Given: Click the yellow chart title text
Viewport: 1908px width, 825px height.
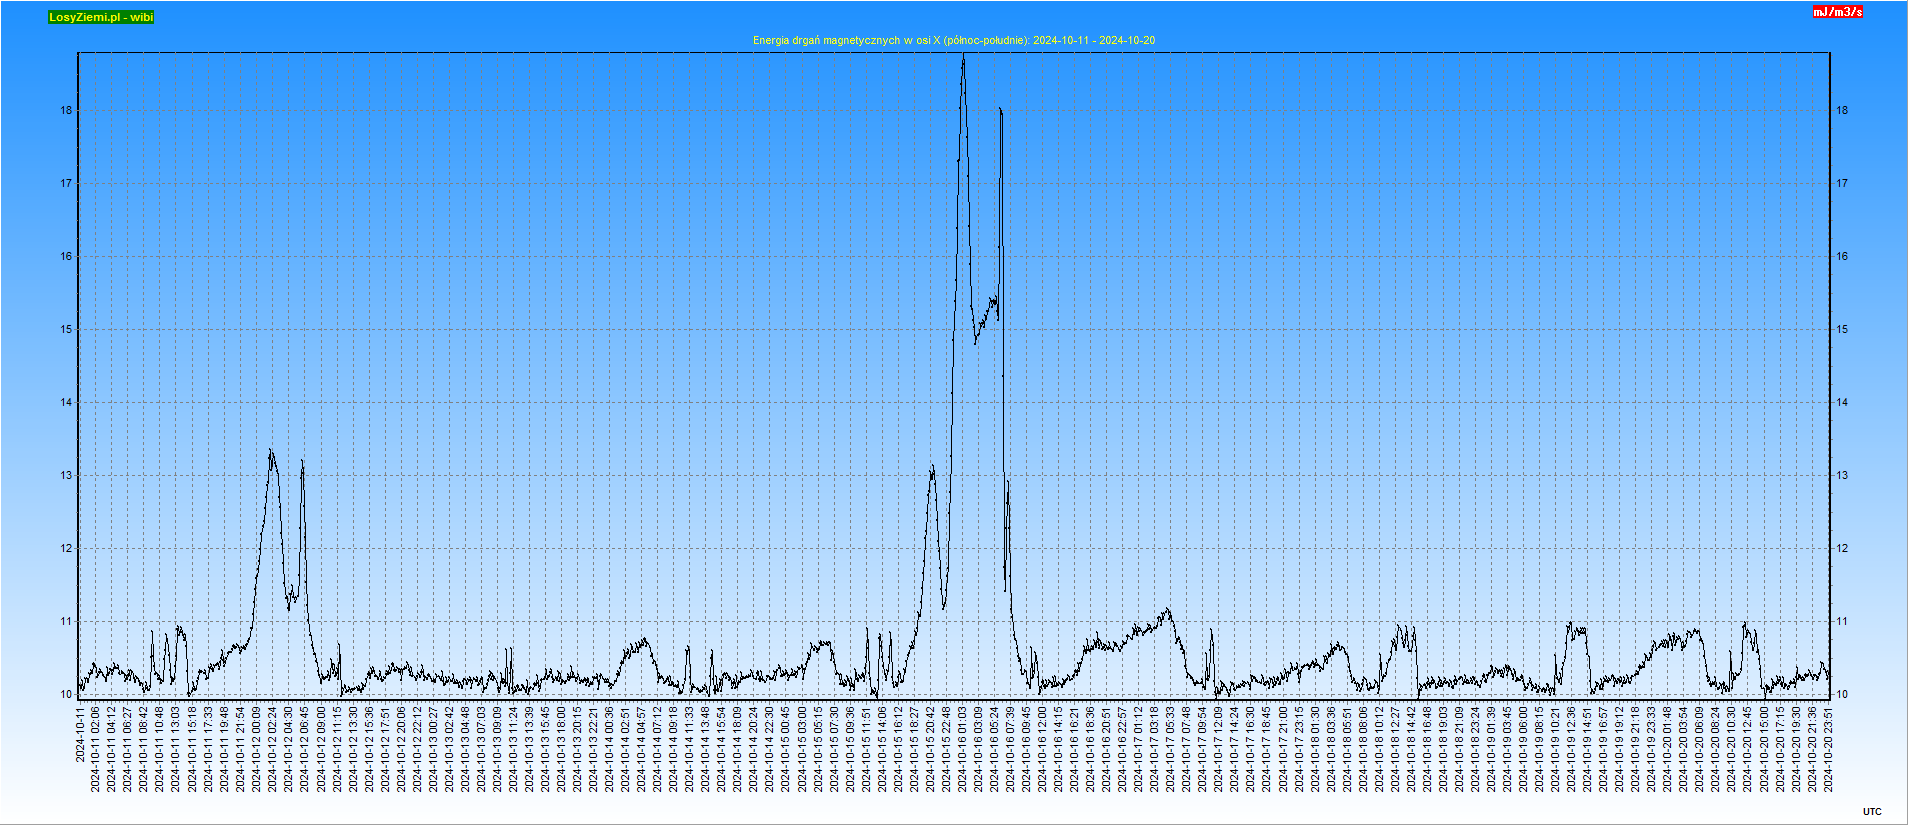Looking at the screenshot, I should 953,40.
